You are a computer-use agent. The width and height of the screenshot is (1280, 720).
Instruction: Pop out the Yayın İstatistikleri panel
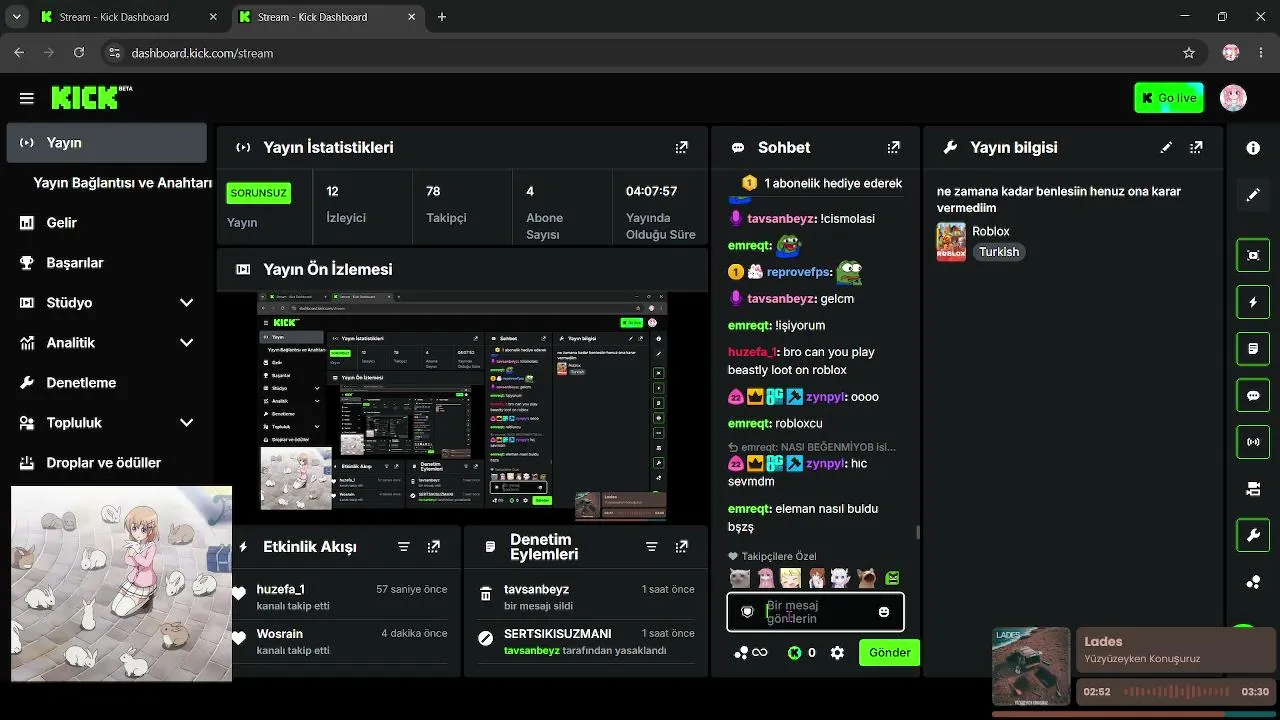point(682,147)
